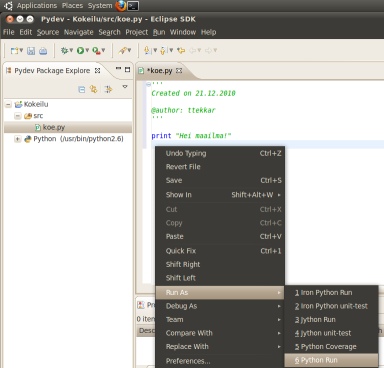Click the Save icon in the toolbar
This screenshot has height=368, width=384.
point(31,51)
